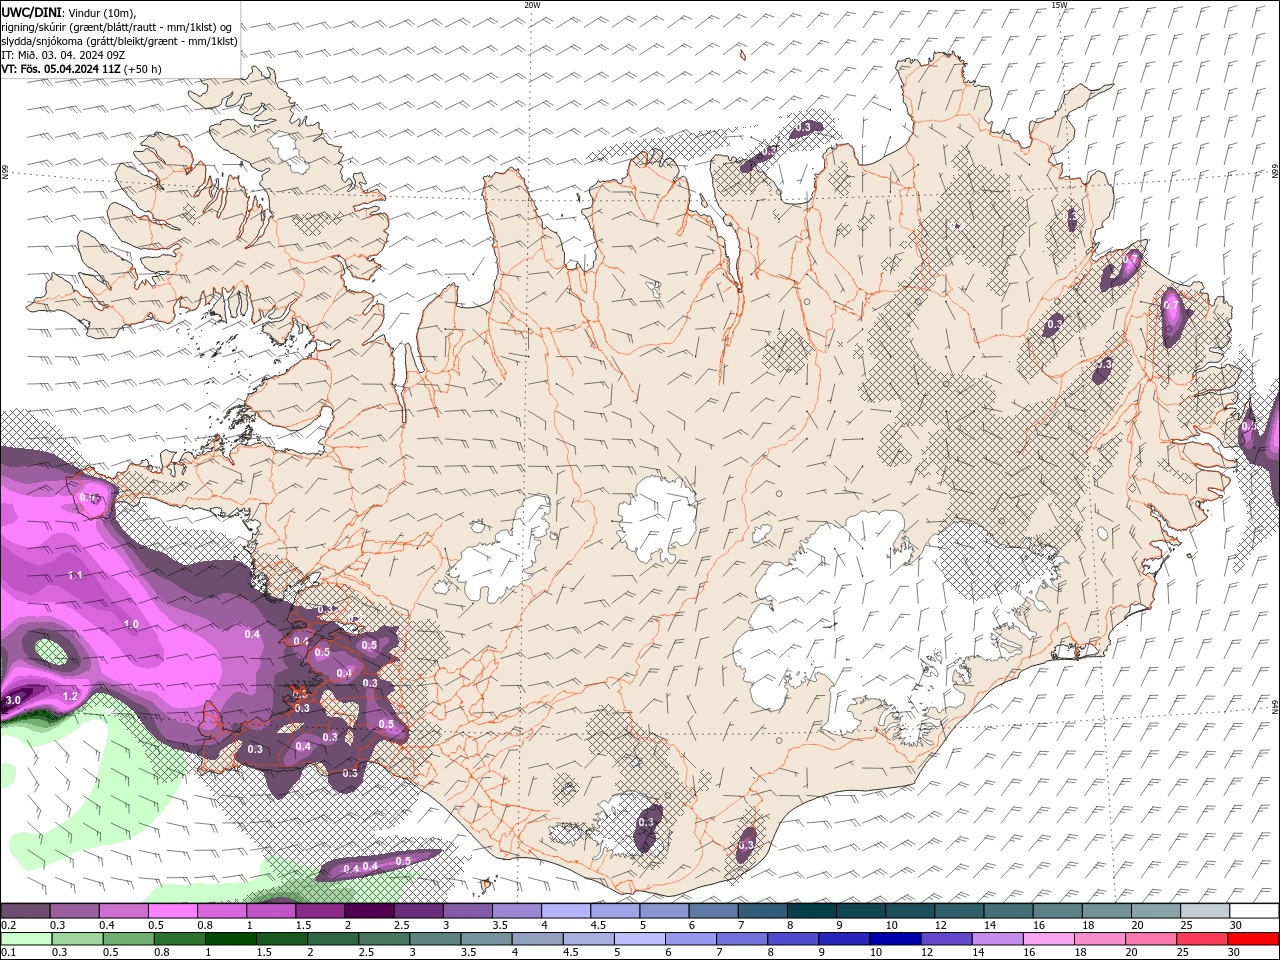Click the '20W' longitude label
The width and height of the screenshot is (1280, 960).
532,5
